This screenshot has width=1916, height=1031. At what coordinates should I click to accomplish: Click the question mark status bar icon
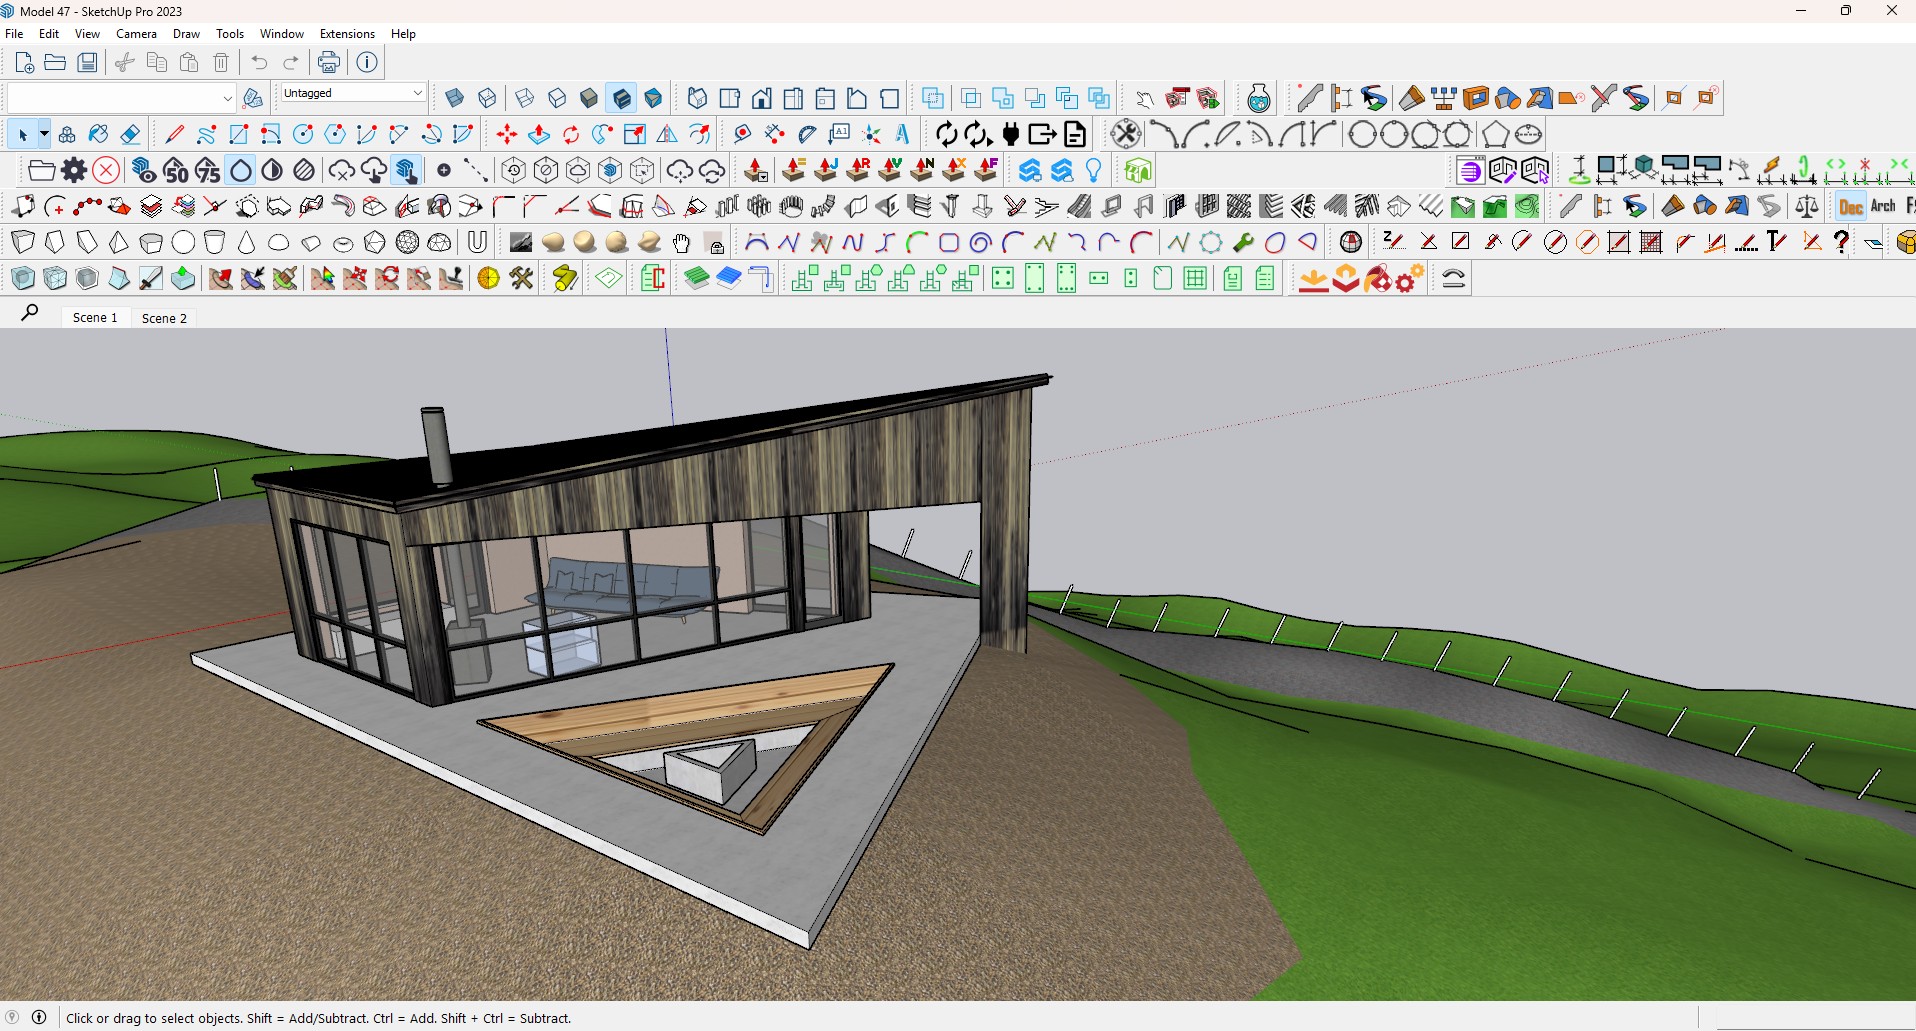click(x=12, y=1018)
